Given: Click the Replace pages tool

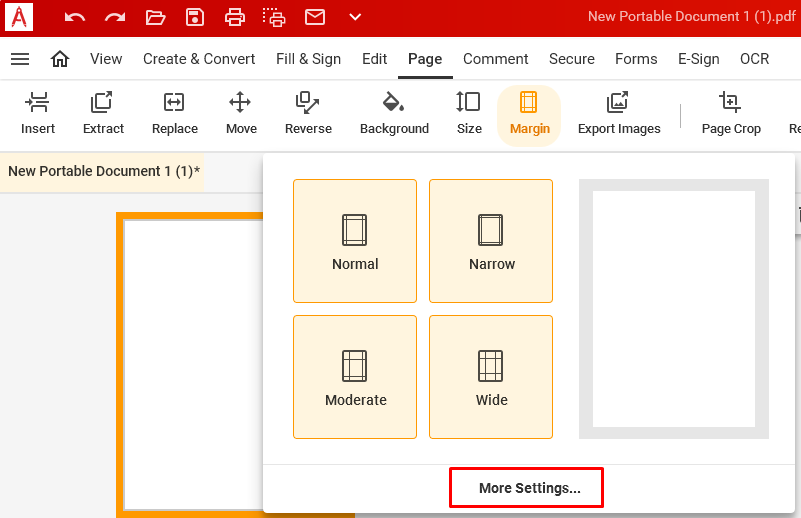Looking at the screenshot, I should pos(175,113).
